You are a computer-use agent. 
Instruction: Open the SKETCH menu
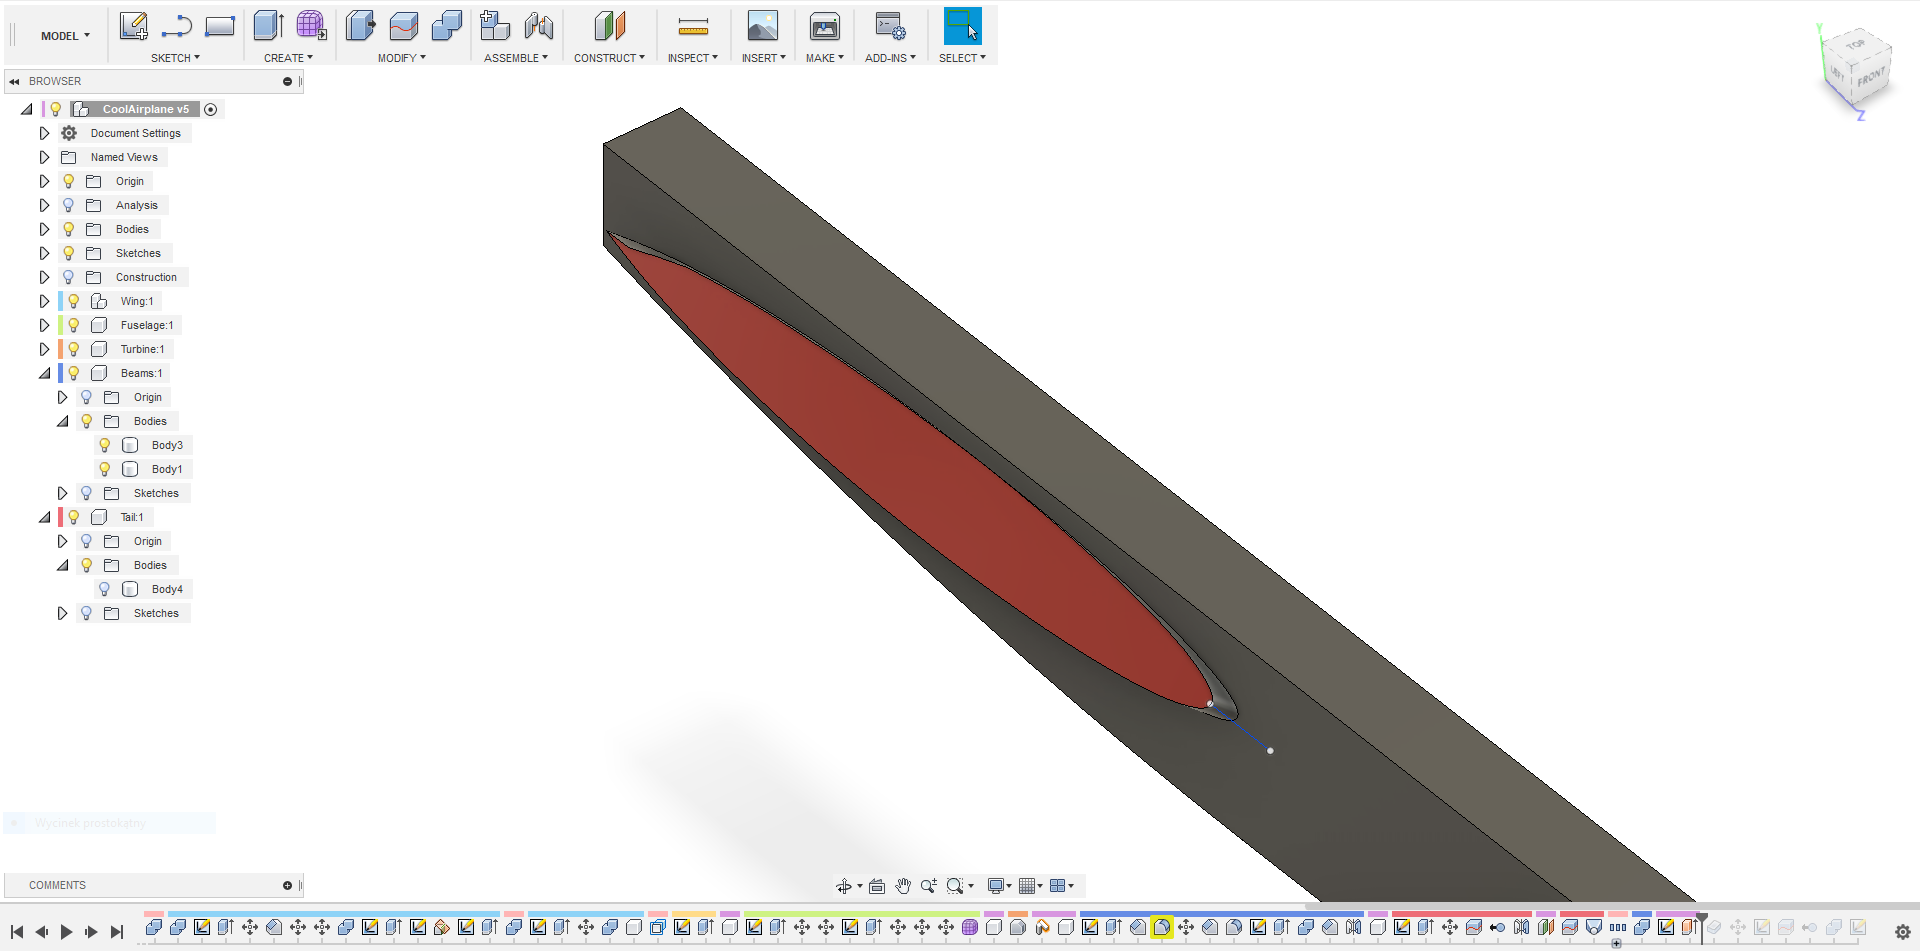[175, 58]
